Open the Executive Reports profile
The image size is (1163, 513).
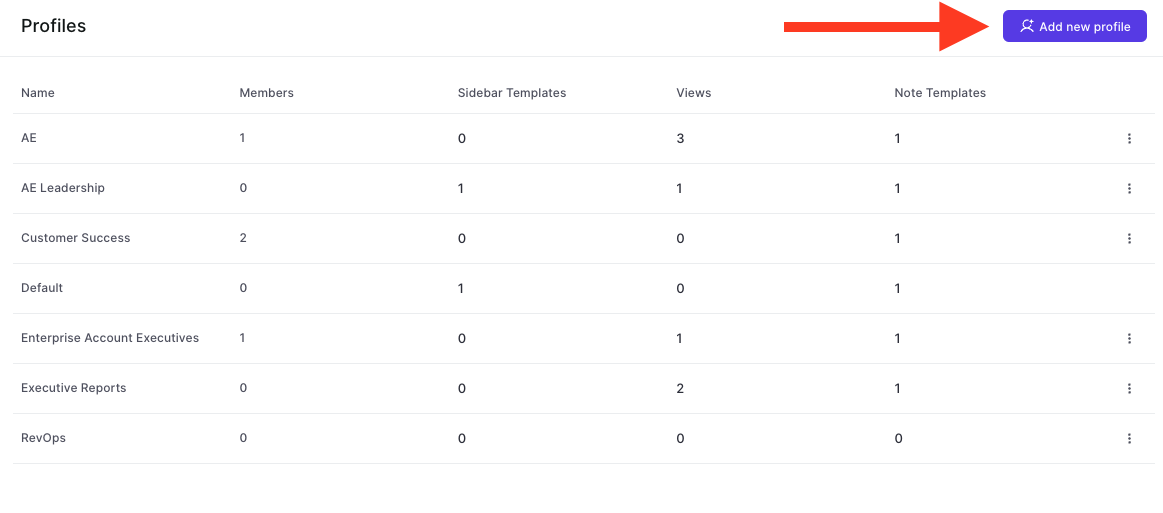point(73,388)
